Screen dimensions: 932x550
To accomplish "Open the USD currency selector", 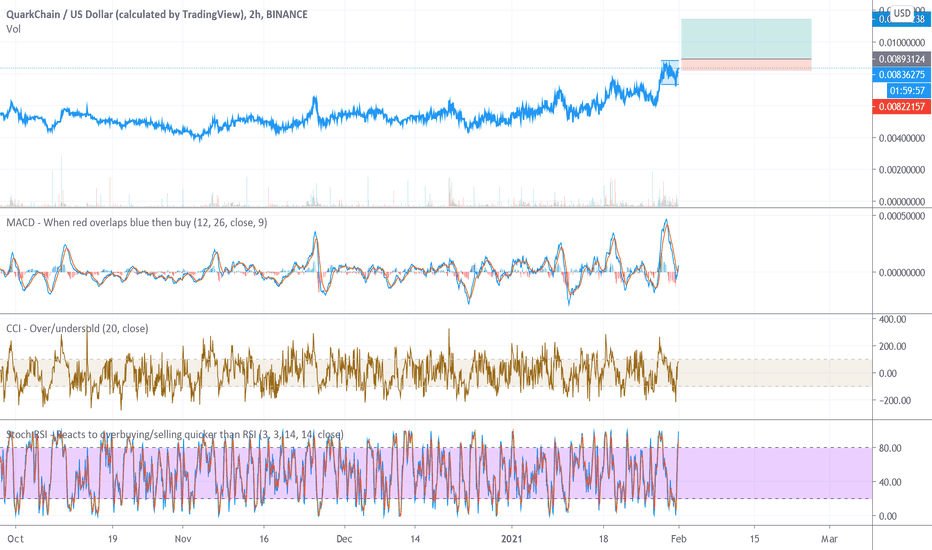I will click(x=902, y=13).
